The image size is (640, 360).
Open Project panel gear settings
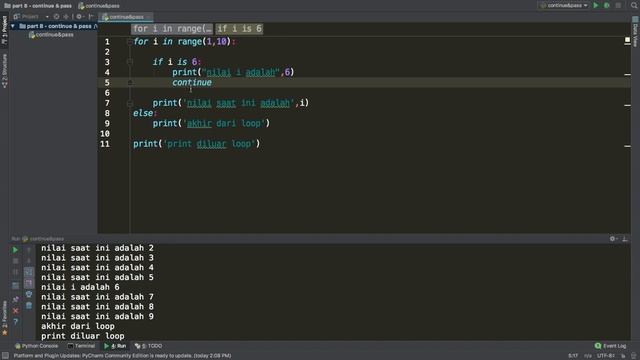pos(80,17)
